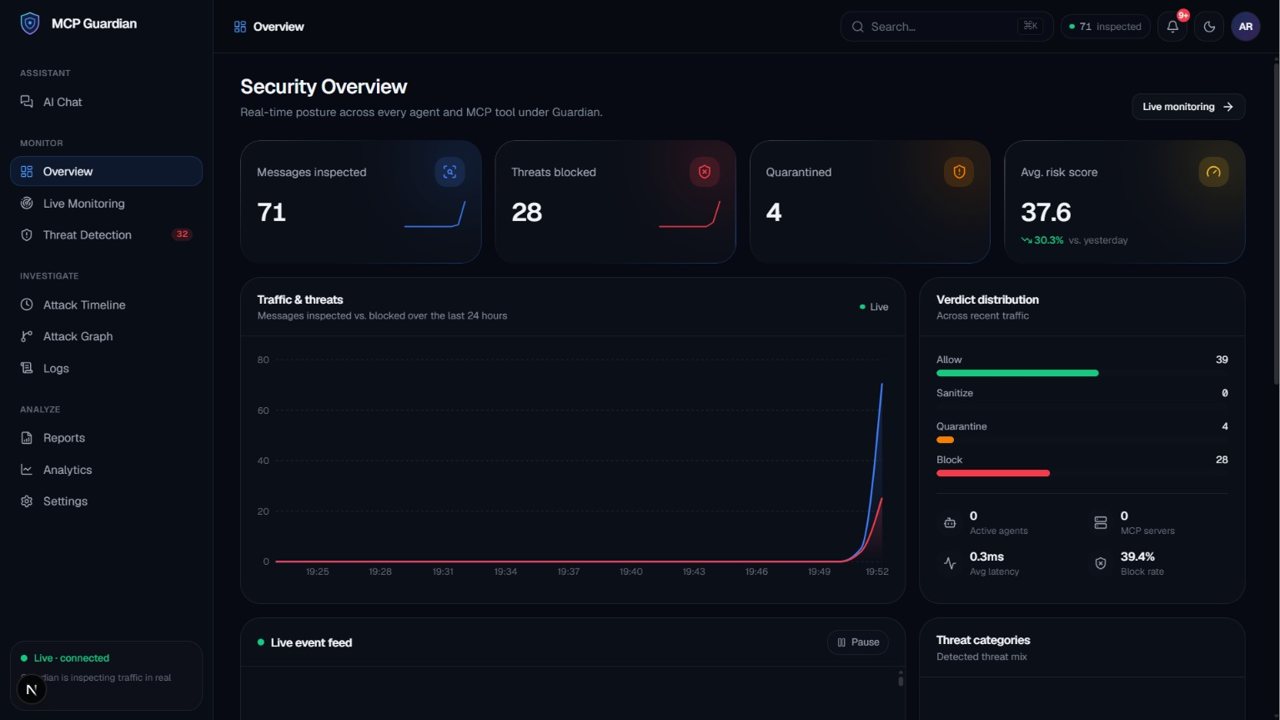Open Threat Detection from sidebar
The image size is (1280, 720).
pos(106,235)
